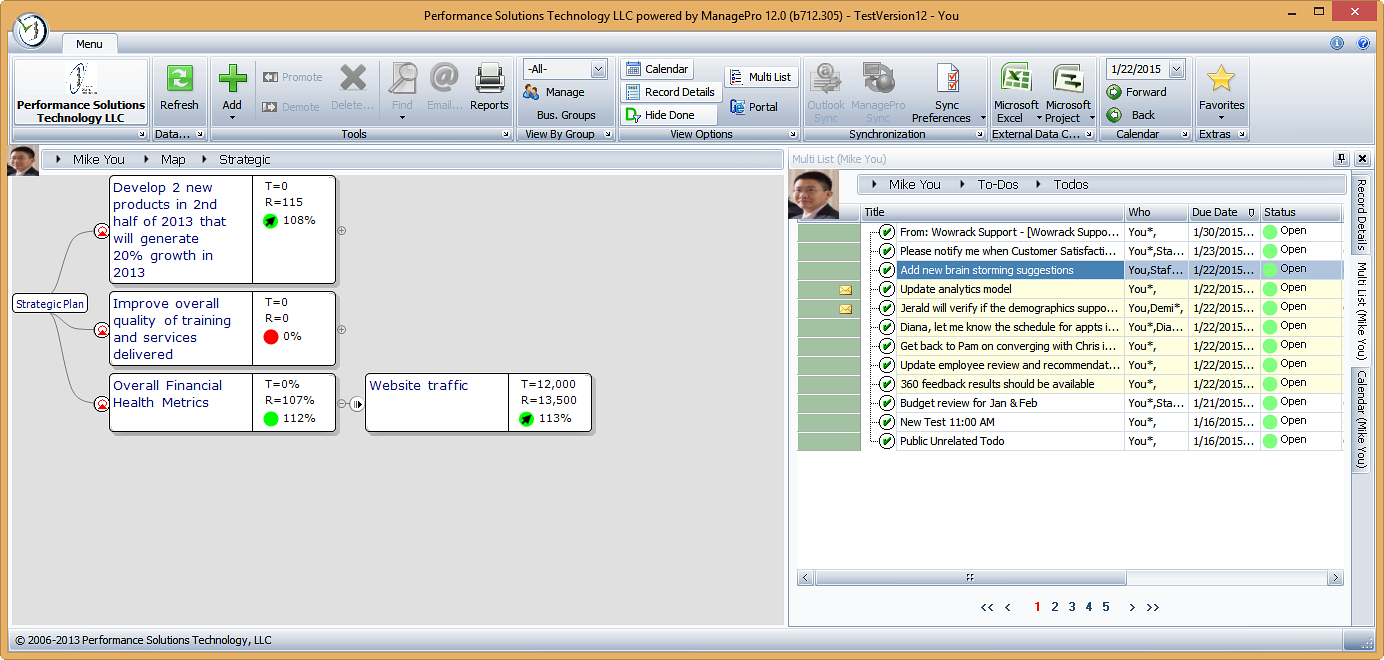Click Strategic in the map breadcrumb
Image resolution: width=1384 pixels, height=660 pixels.
(245, 159)
